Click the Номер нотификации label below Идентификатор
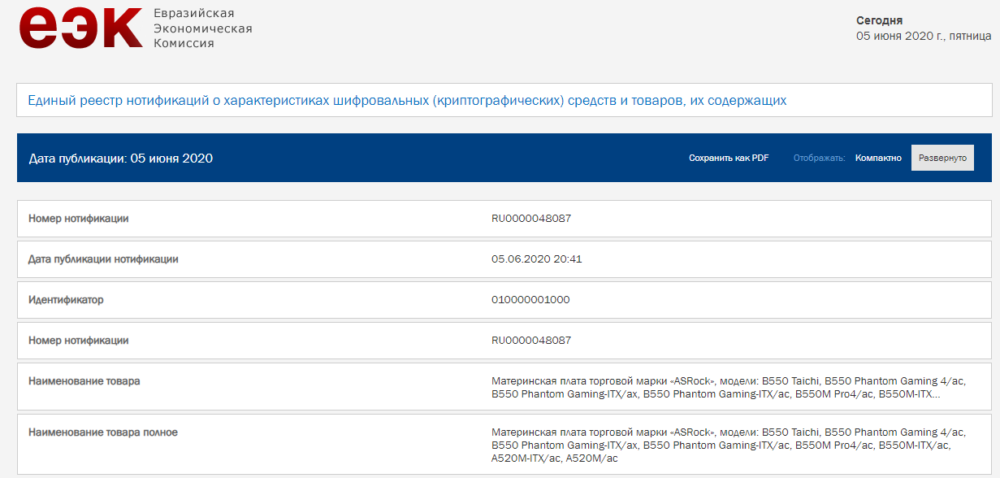This screenshot has width=1000, height=478. [x=78, y=340]
